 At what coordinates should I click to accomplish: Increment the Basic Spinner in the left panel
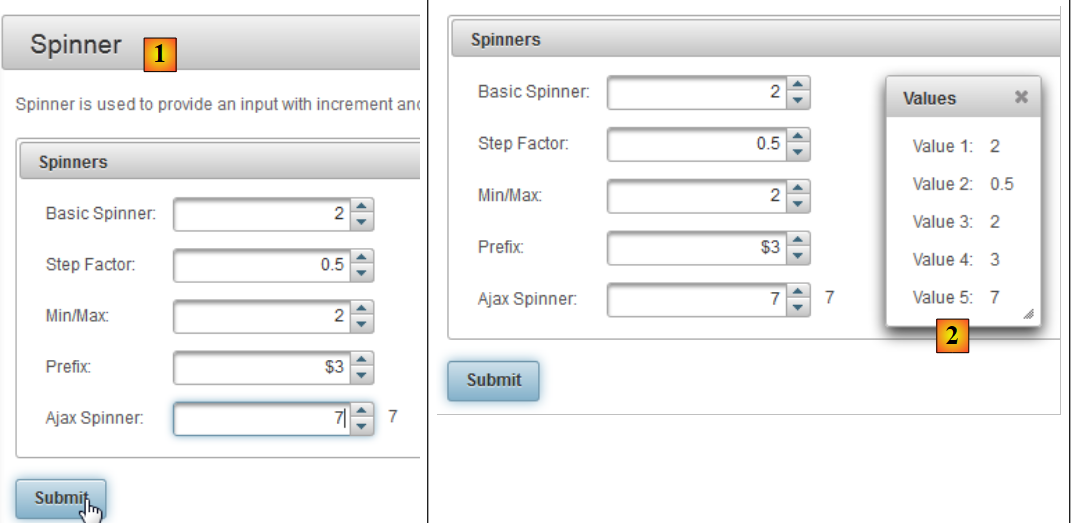(x=363, y=206)
